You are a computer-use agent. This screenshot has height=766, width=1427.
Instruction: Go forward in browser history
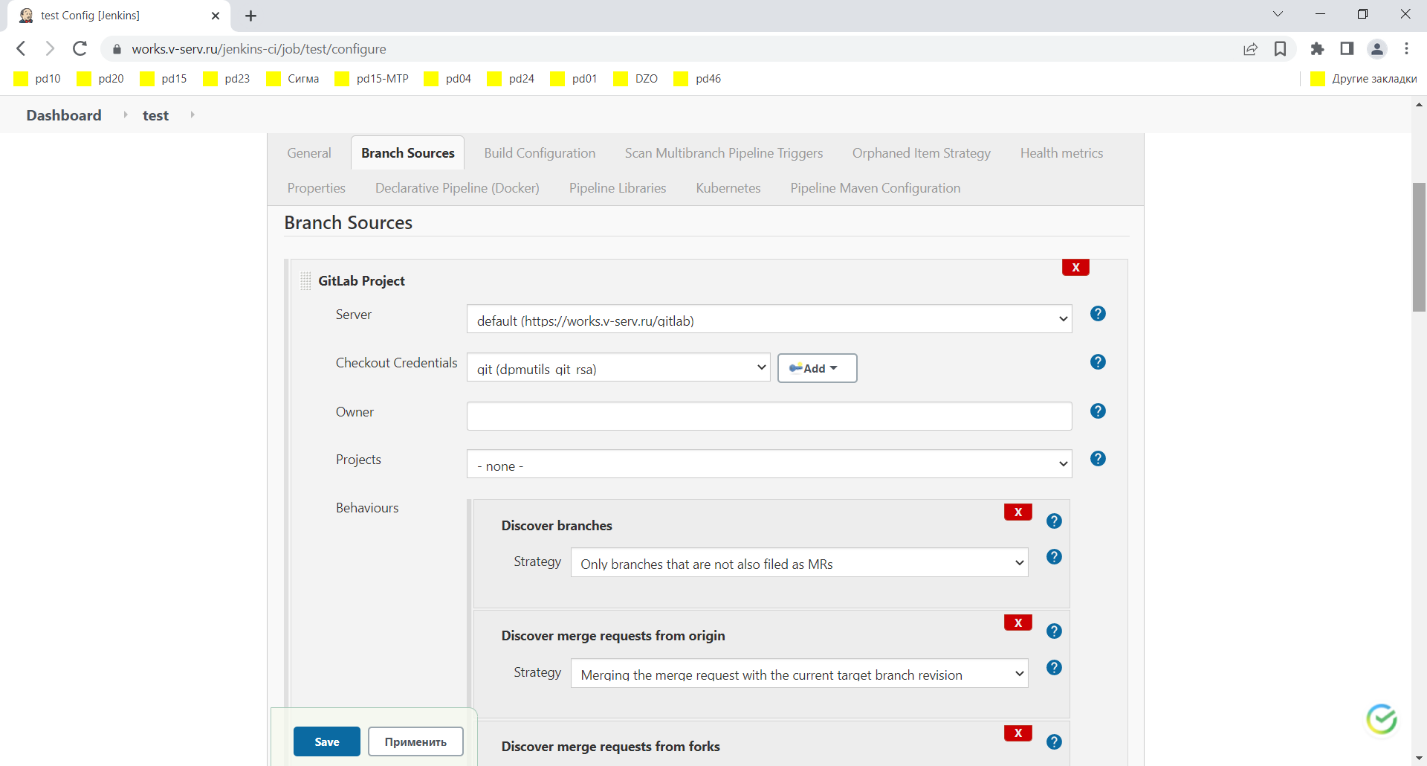click(x=50, y=48)
